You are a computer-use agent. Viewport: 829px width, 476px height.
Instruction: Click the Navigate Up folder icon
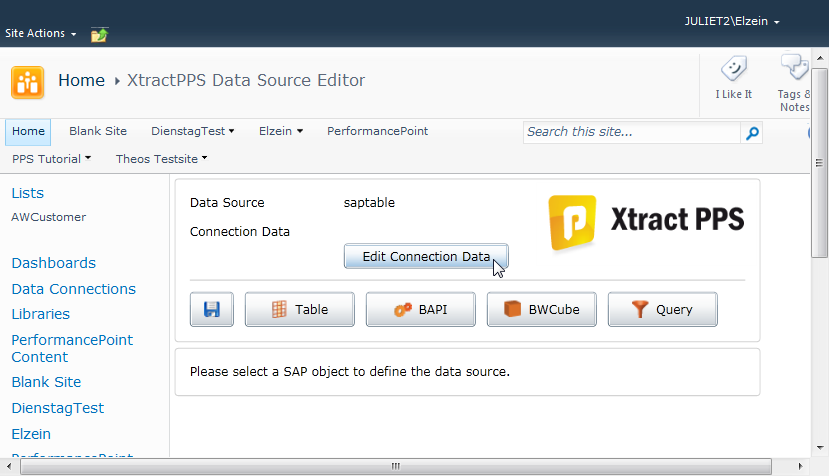pos(99,34)
